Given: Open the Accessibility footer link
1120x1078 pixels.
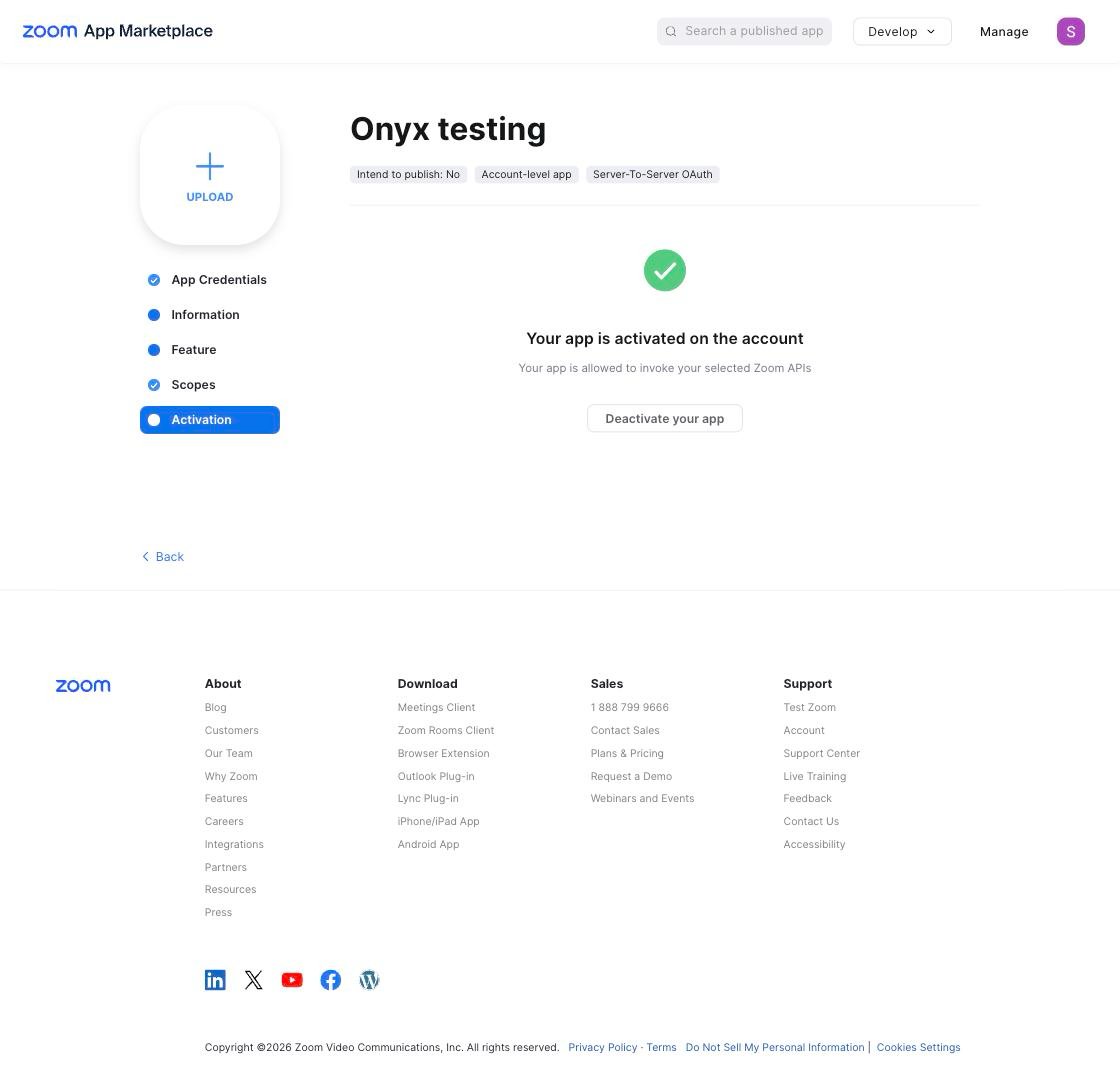Looking at the screenshot, I should [x=814, y=844].
